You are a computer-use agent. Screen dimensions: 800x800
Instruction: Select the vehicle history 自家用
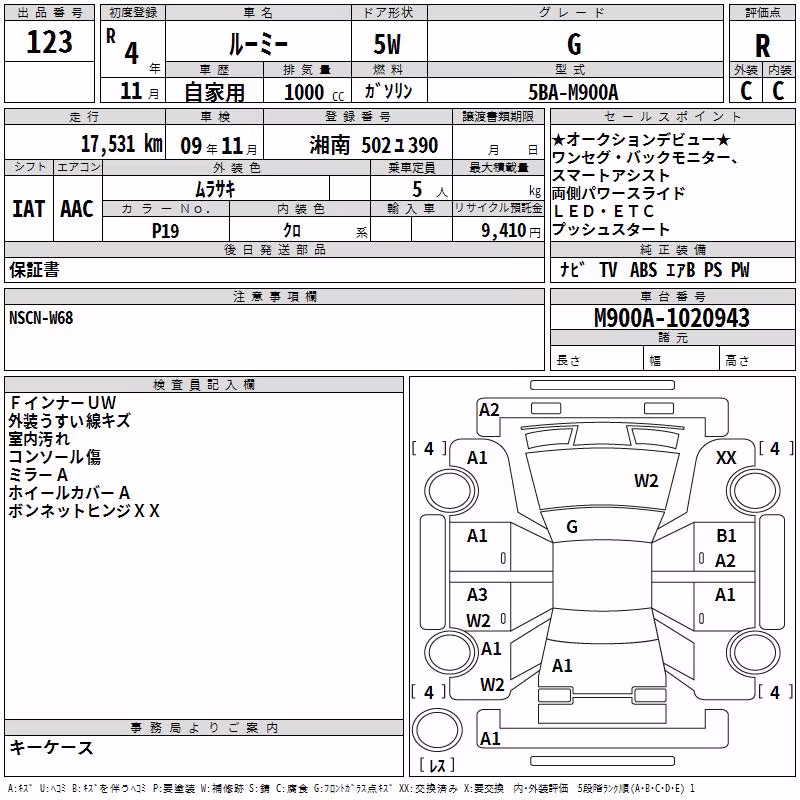click(x=214, y=92)
